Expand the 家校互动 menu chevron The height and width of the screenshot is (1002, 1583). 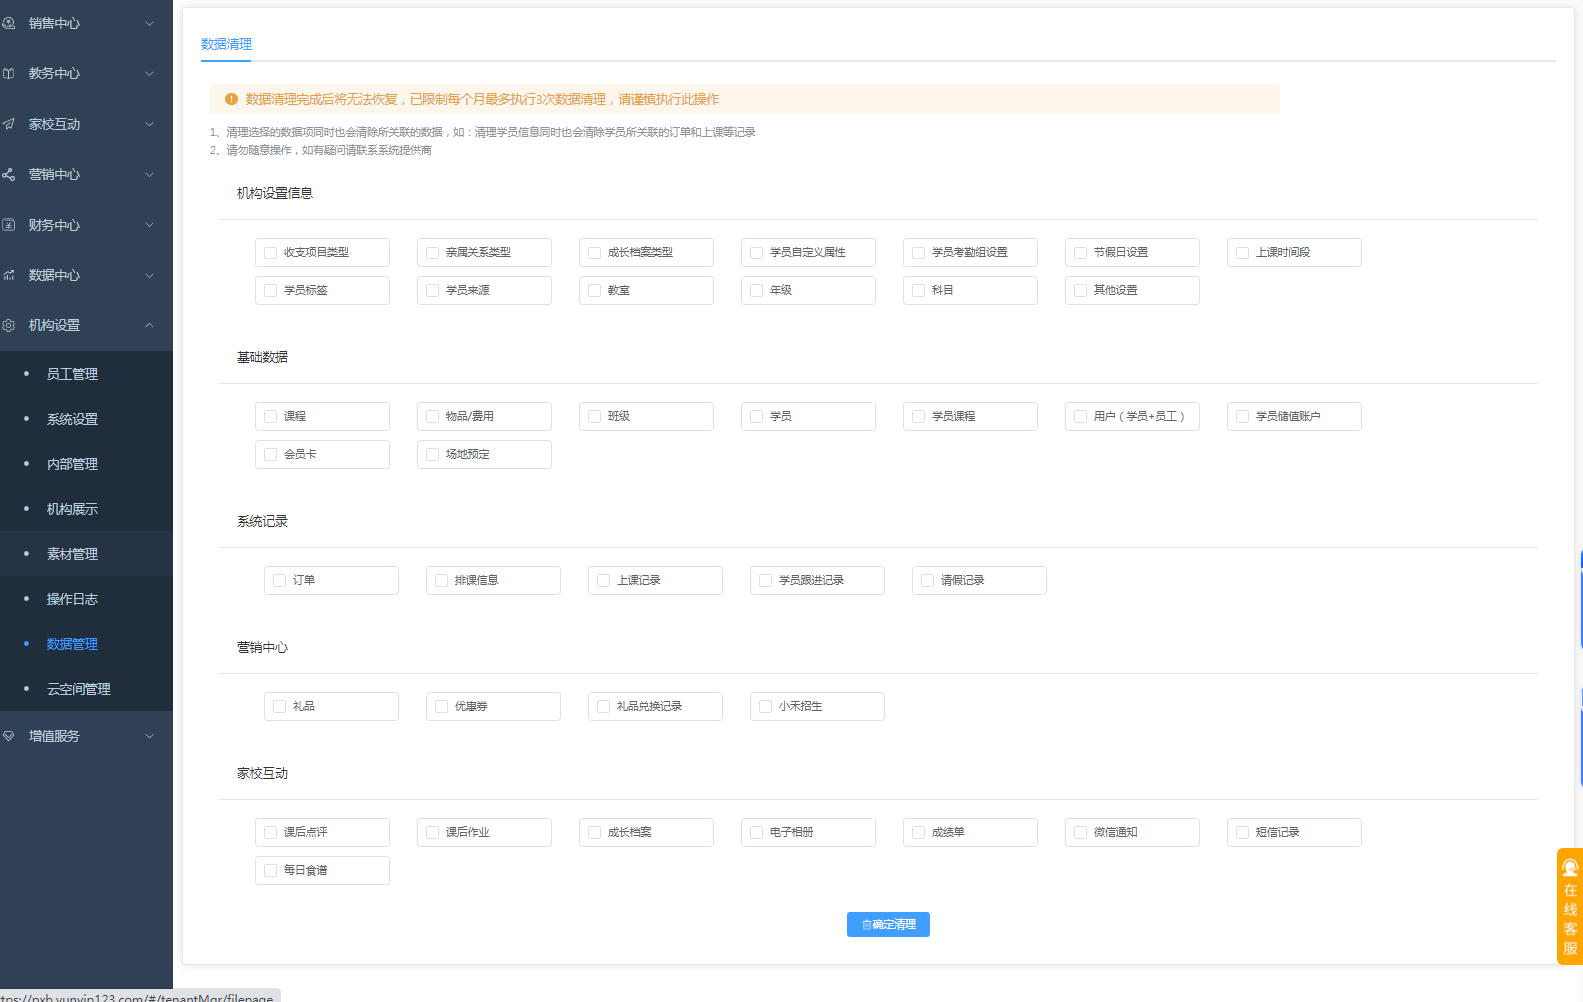click(150, 124)
